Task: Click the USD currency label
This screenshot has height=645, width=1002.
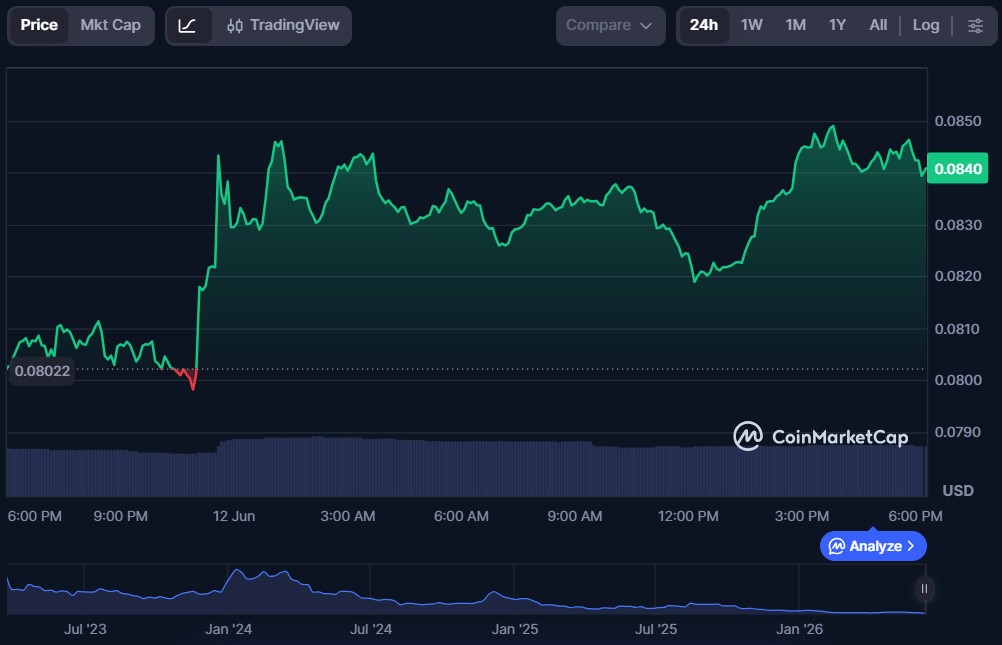Action: (x=958, y=490)
